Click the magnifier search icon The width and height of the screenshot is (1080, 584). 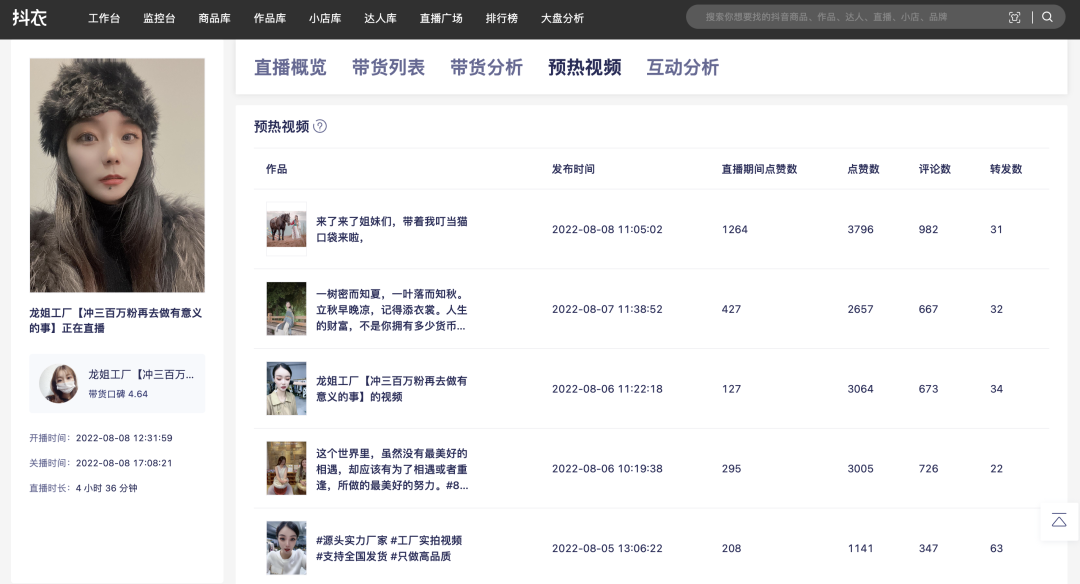click(x=1047, y=17)
